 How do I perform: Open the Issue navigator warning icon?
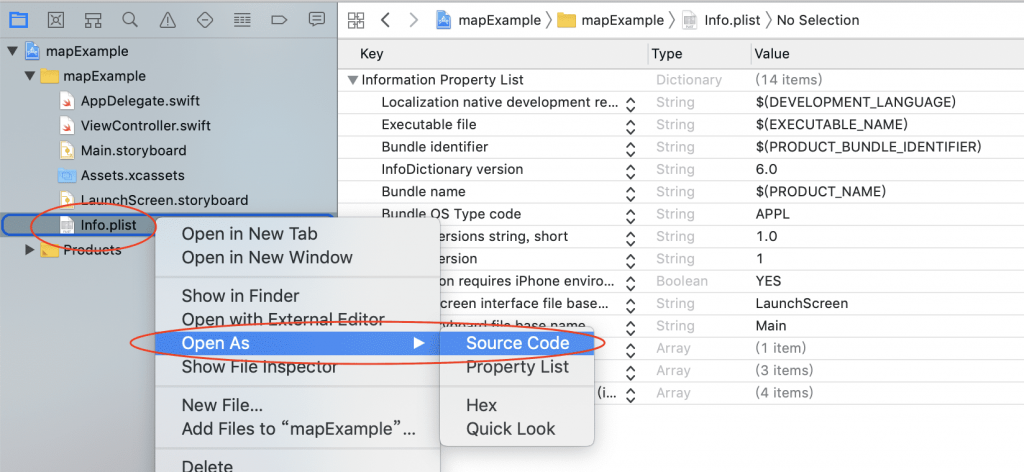pos(167,20)
